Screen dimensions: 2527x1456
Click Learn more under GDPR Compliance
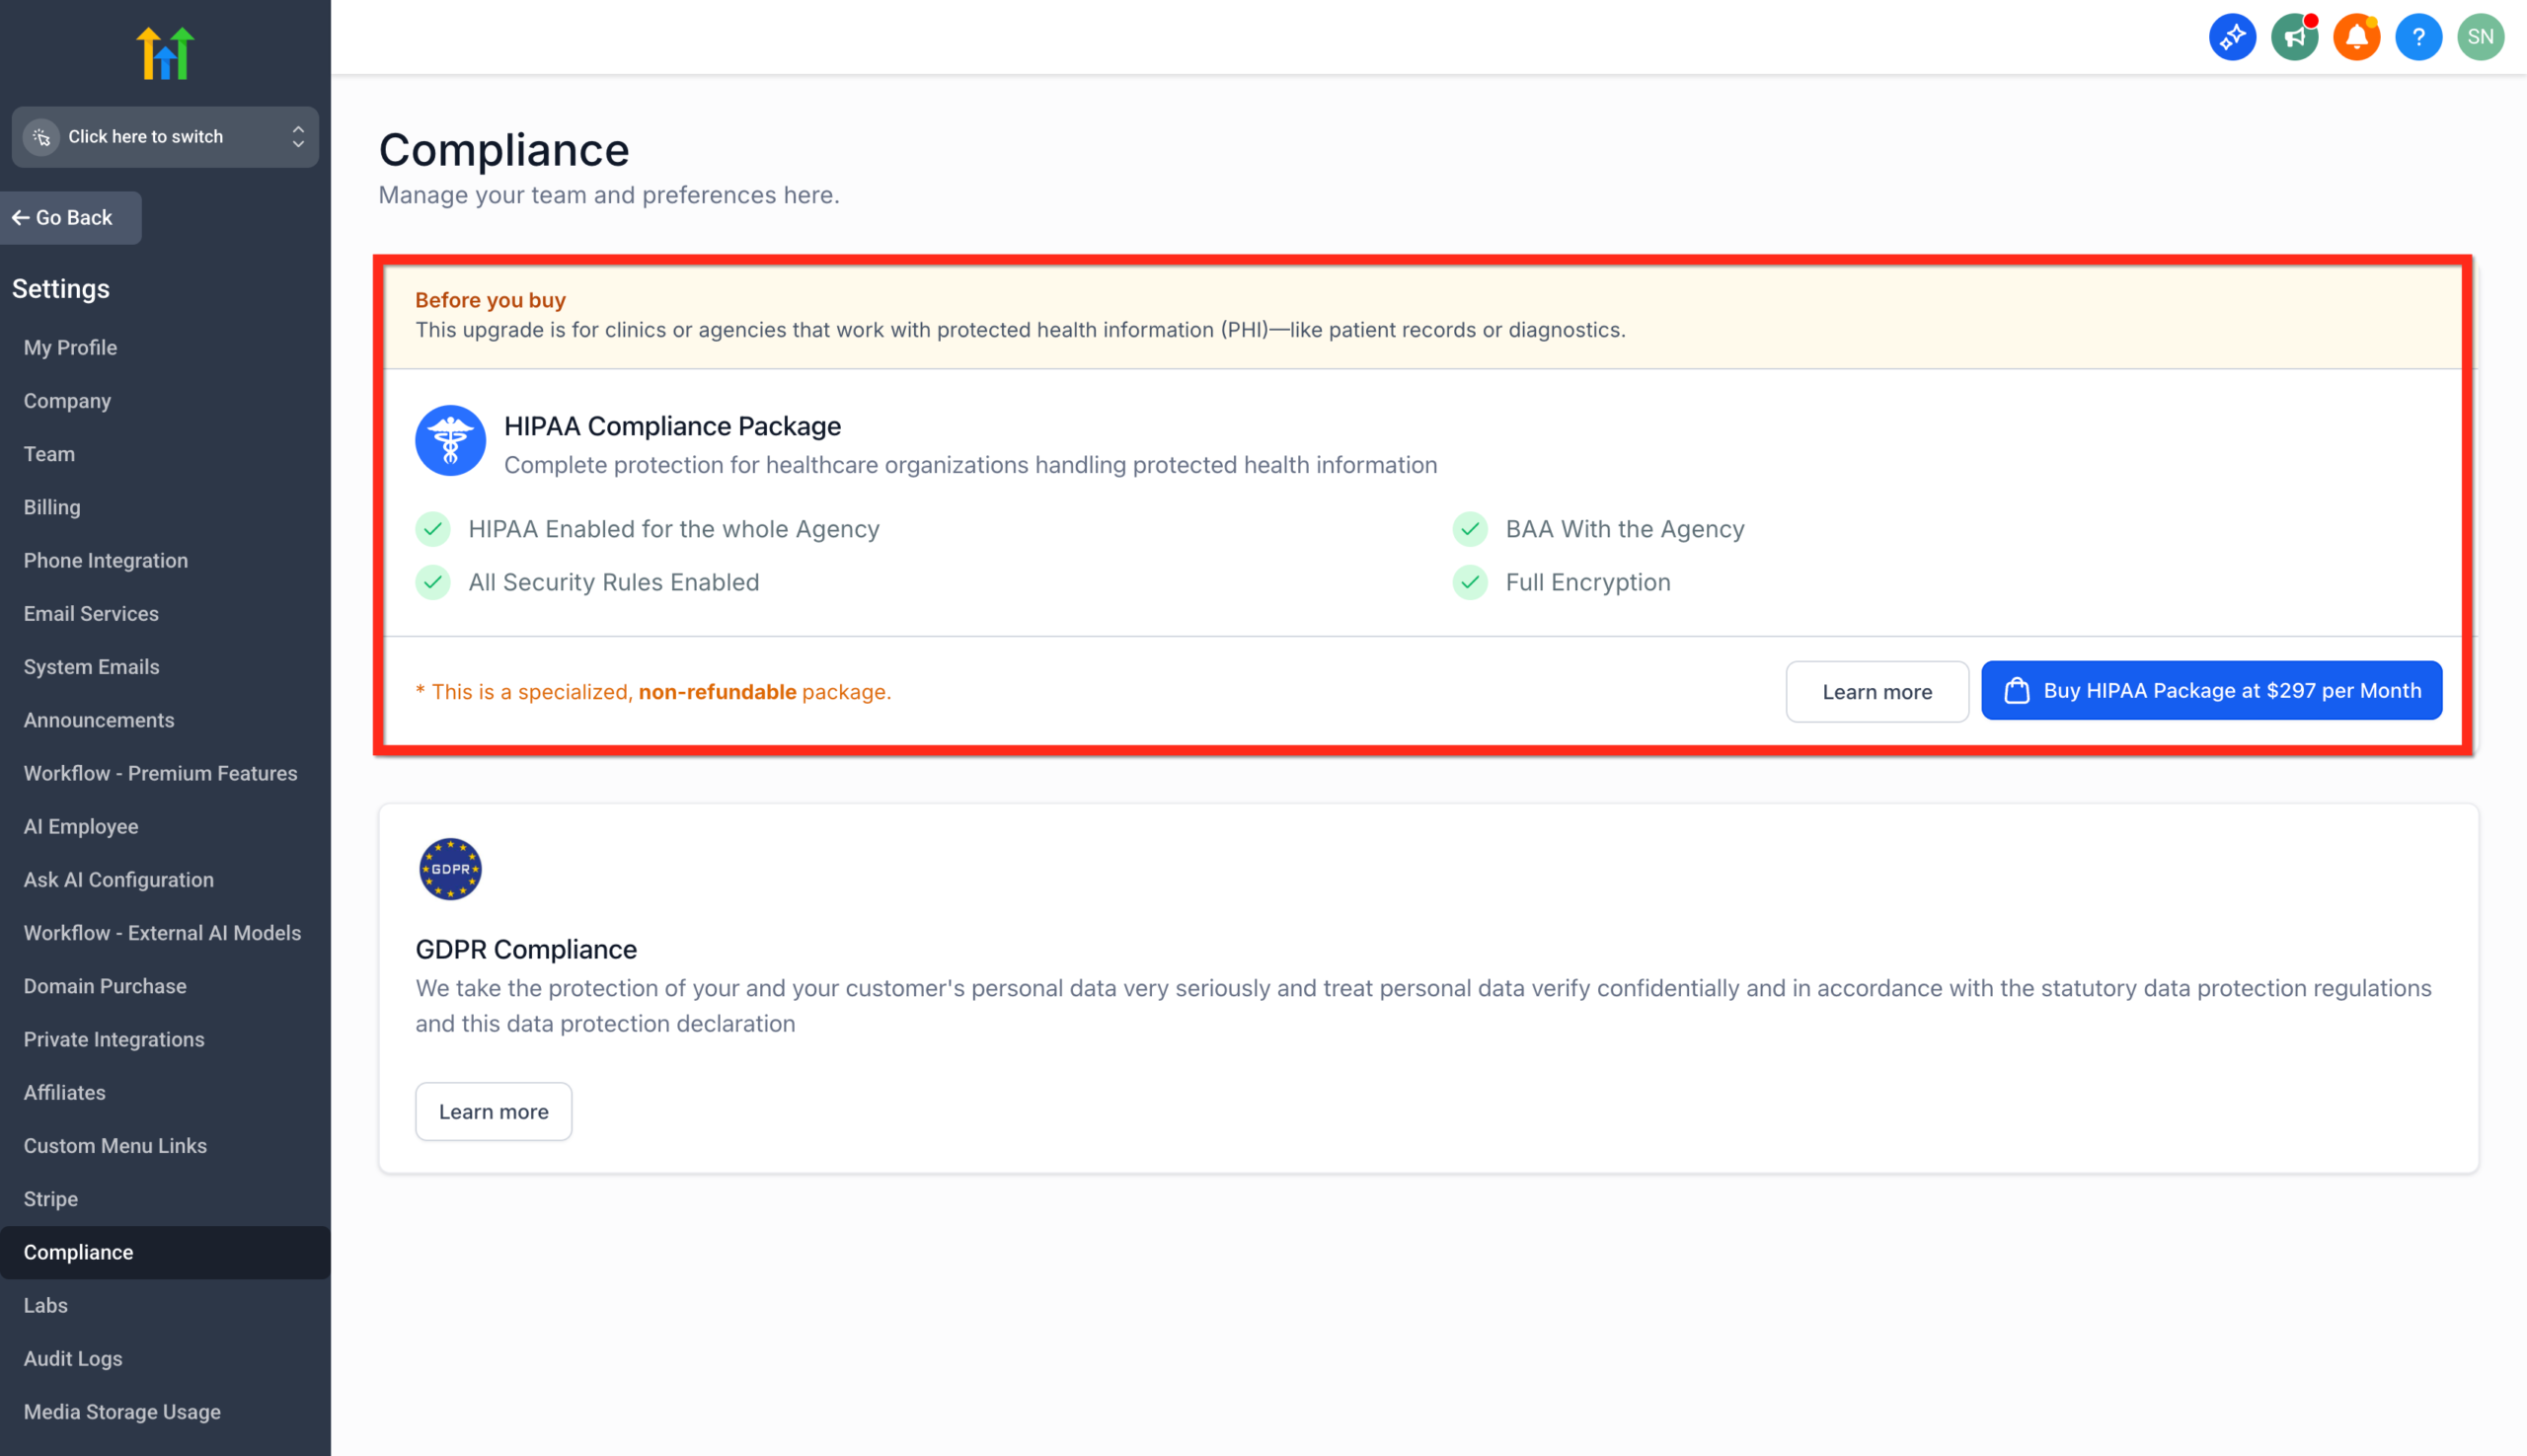(x=493, y=1111)
